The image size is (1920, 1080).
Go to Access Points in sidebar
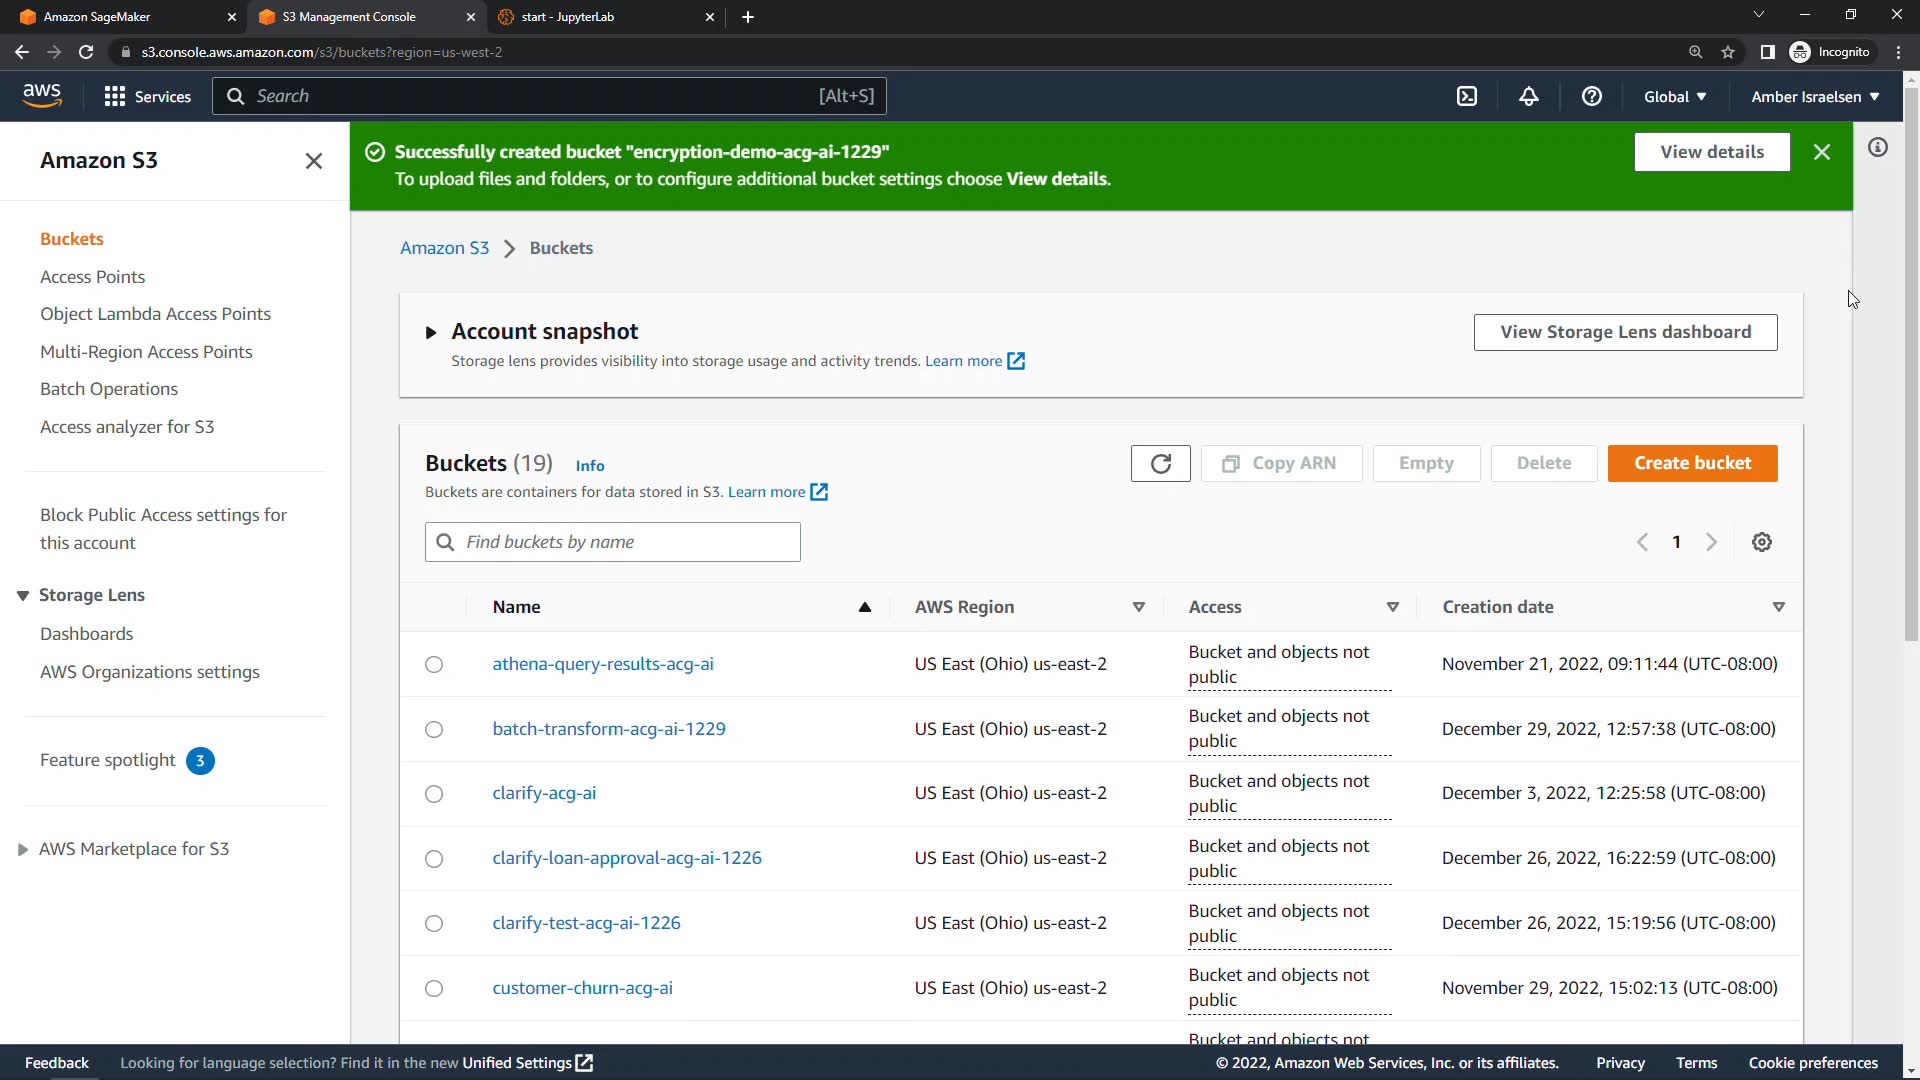click(92, 277)
